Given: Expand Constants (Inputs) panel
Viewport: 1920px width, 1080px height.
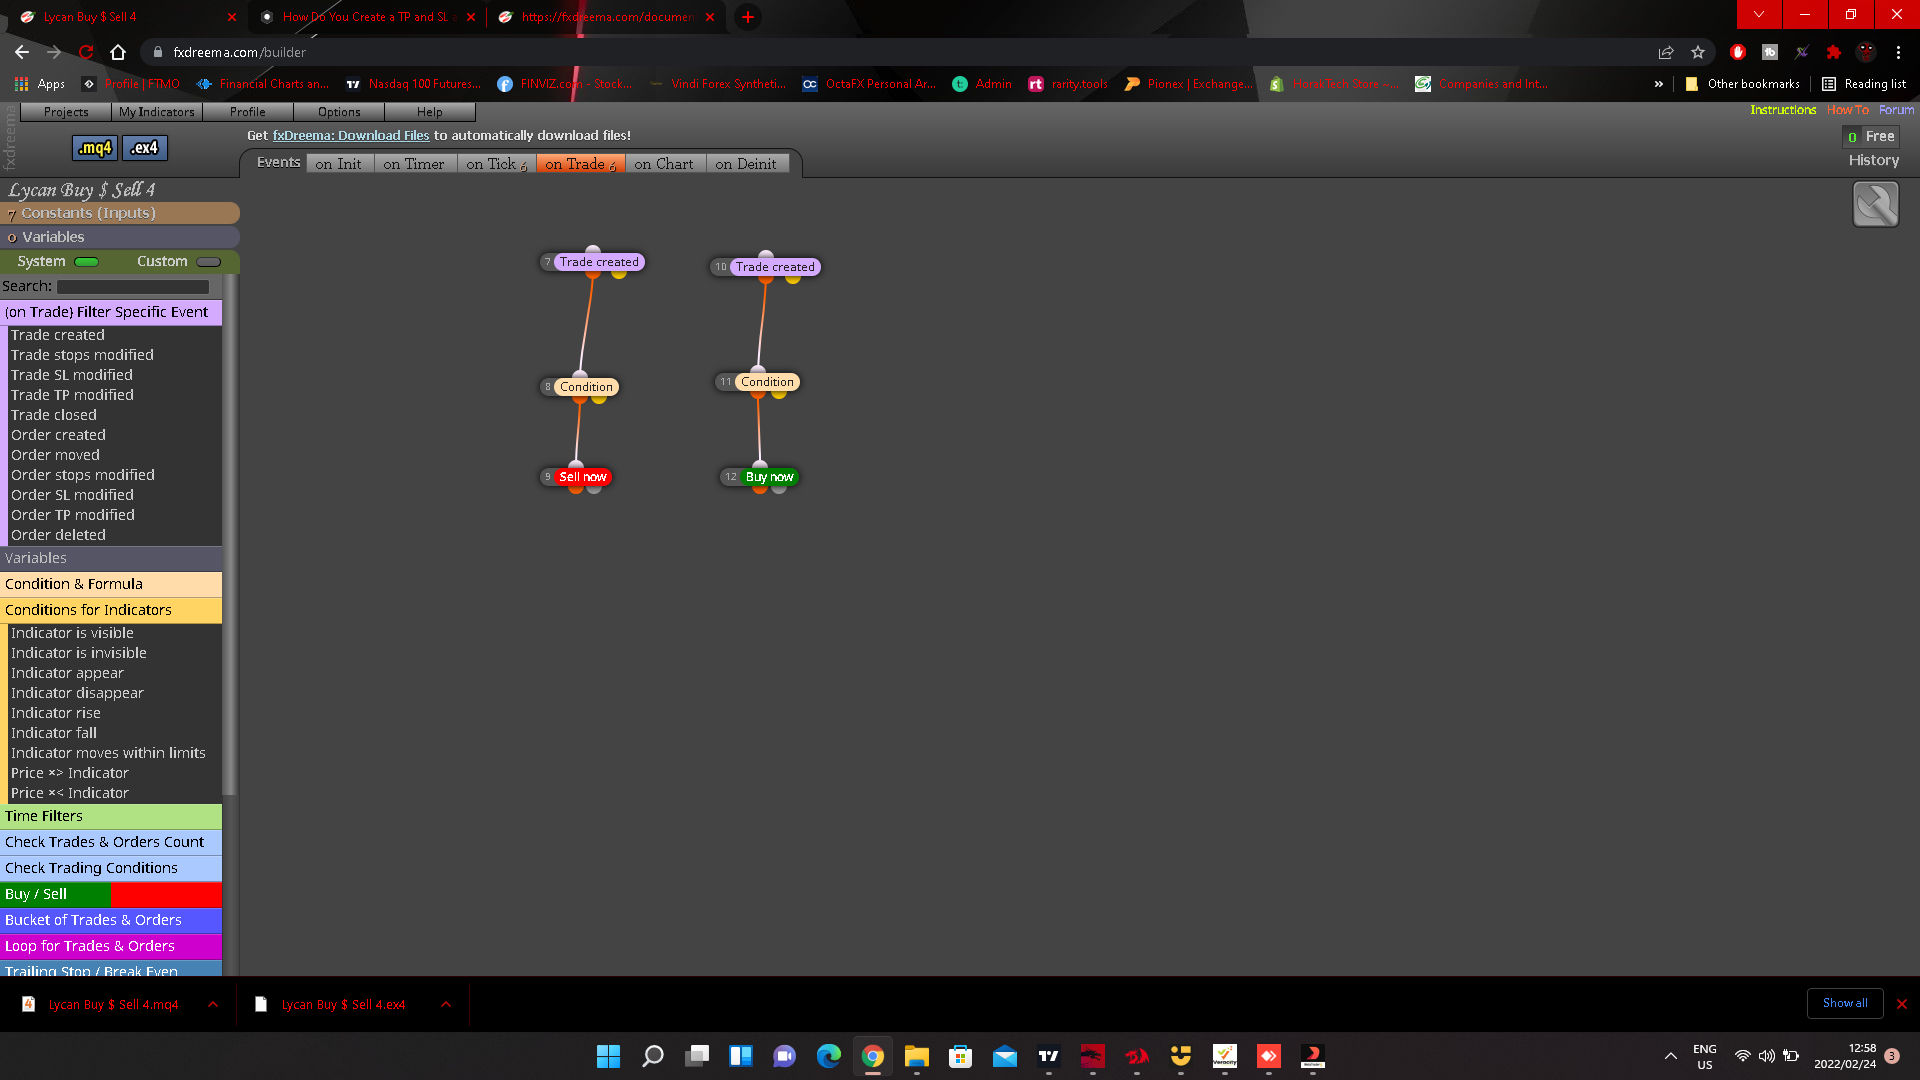Looking at the screenshot, I should click(x=120, y=213).
